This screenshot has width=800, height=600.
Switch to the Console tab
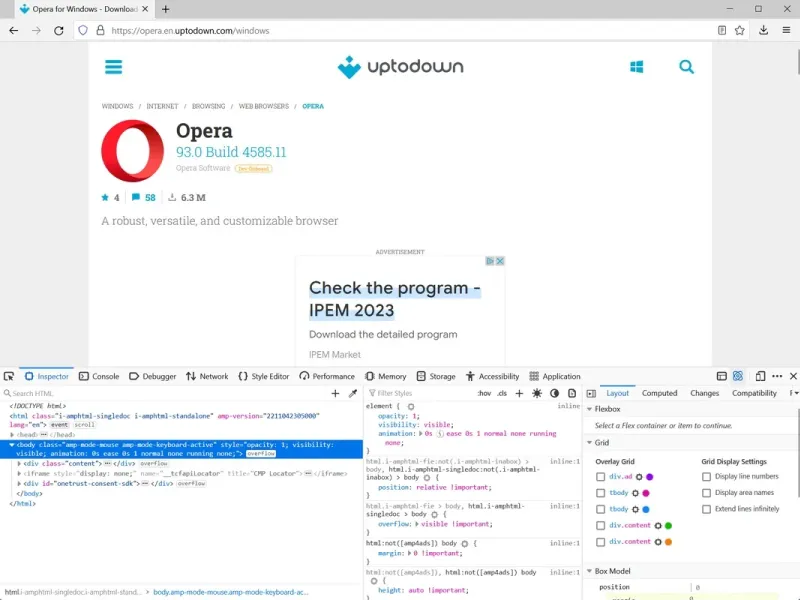[99, 376]
